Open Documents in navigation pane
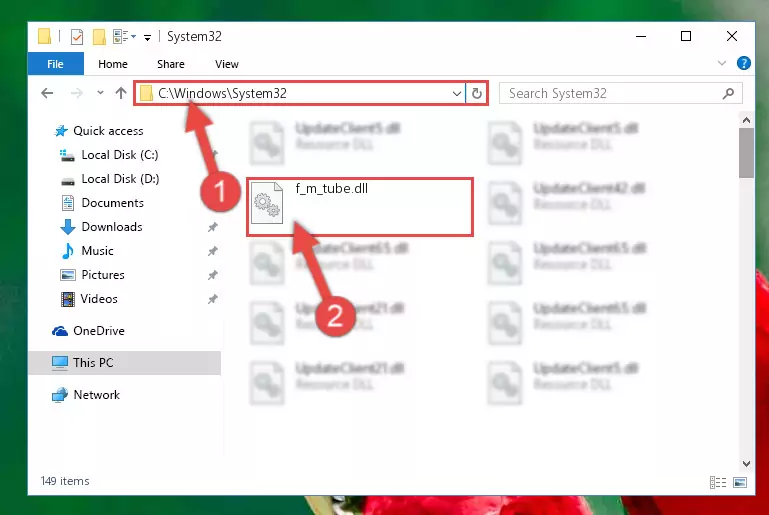 pos(112,203)
